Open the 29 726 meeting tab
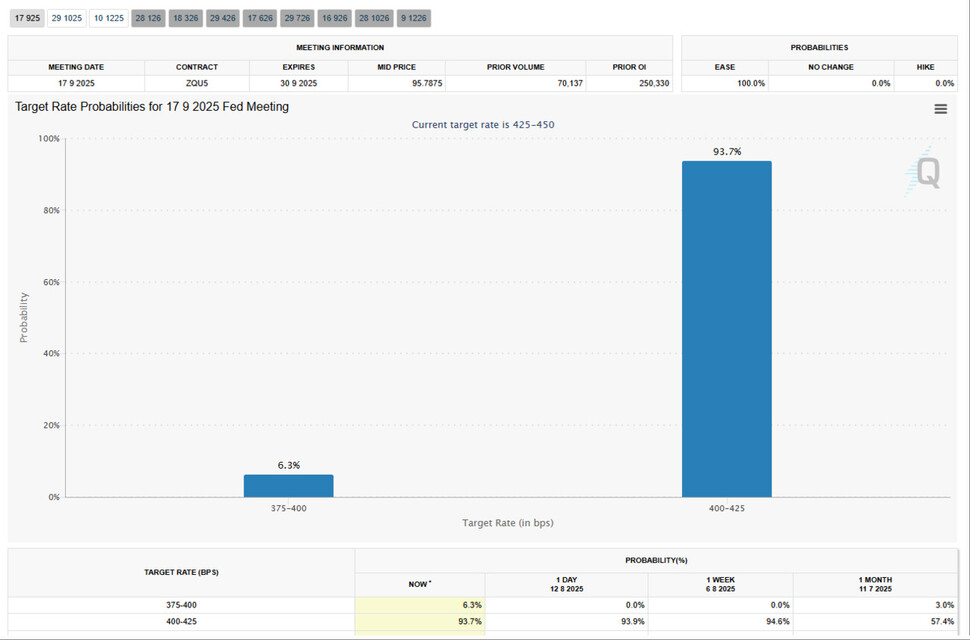The width and height of the screenshot is (970, 640). coord(297,18)
